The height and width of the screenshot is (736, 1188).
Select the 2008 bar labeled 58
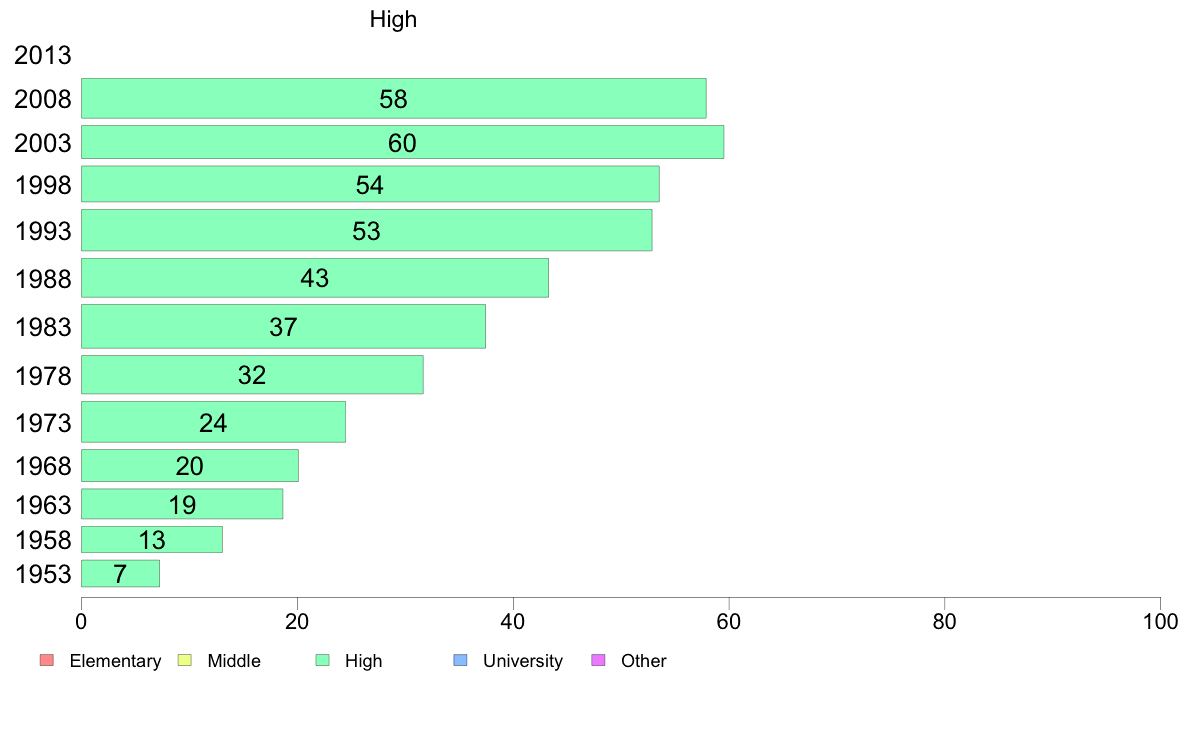393,99
